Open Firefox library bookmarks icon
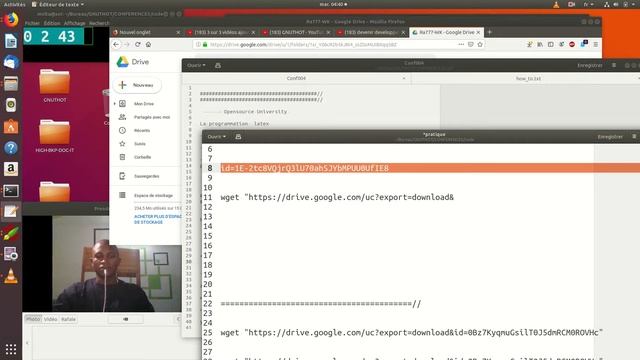 point(540,44)
